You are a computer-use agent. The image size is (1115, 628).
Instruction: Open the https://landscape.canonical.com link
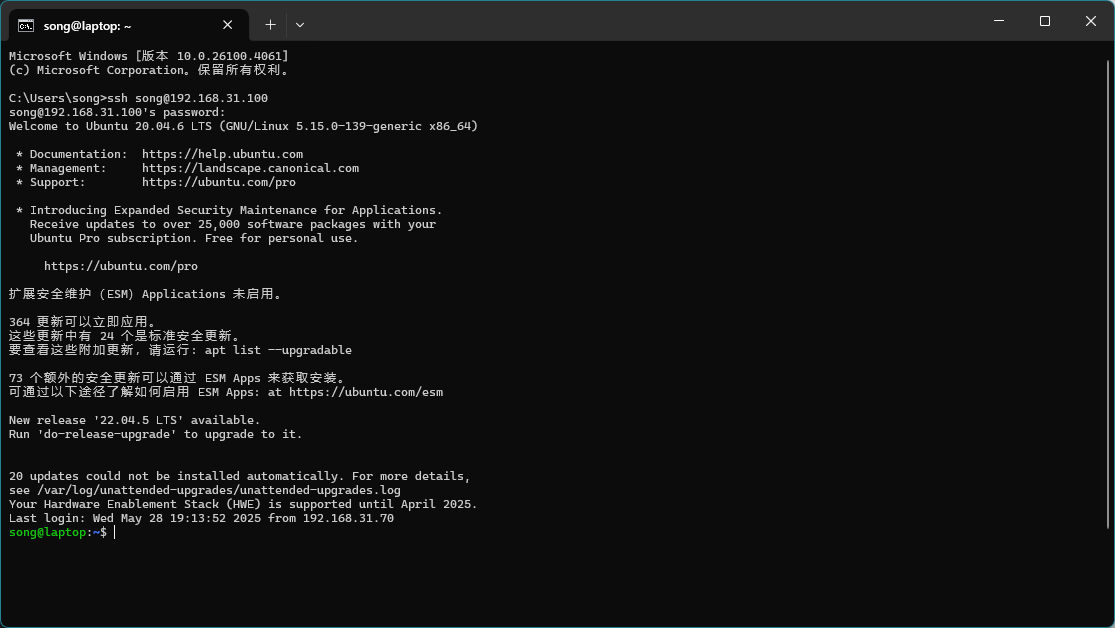[x=250, y=168]
